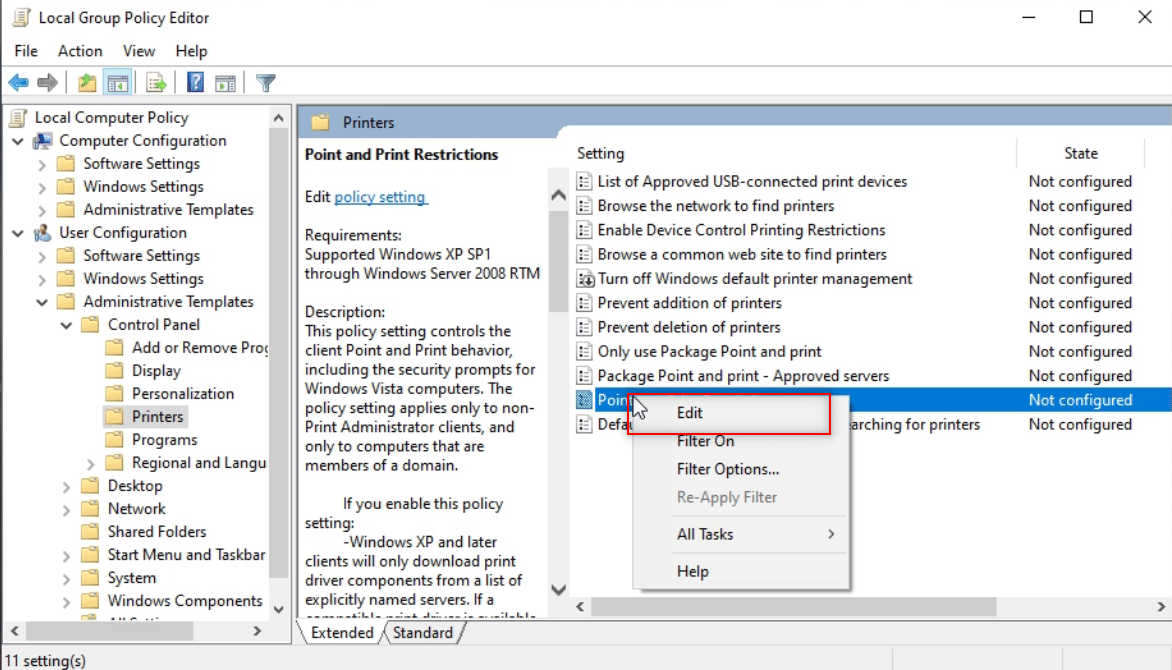Expand the Windows Components node
The image size is (1172, 670).
66,602
